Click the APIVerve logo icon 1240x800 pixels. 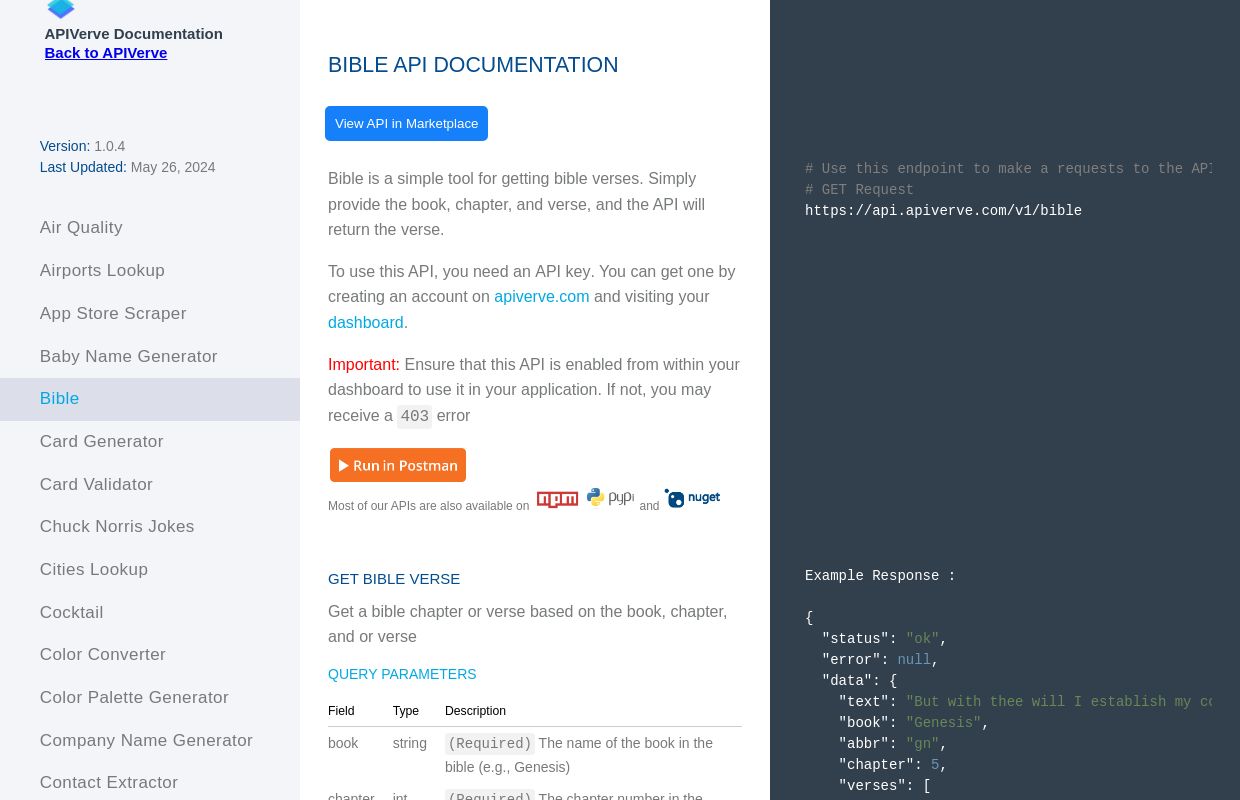(61, 9)
